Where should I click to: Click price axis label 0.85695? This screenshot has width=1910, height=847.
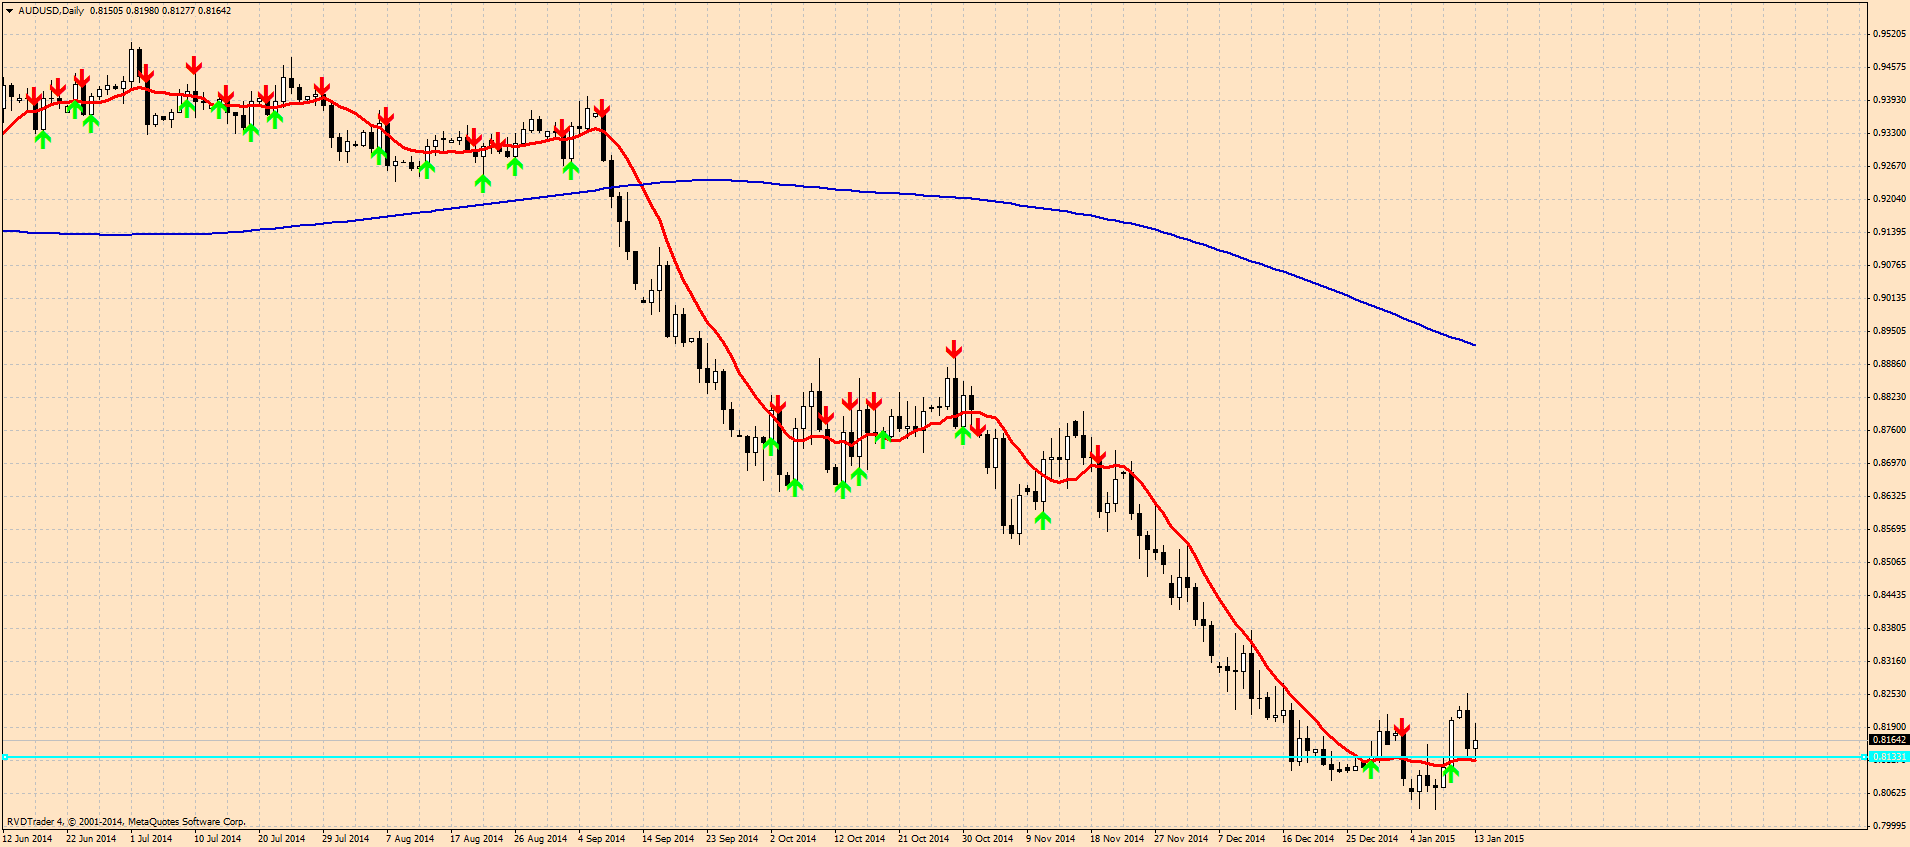(x=1889, y=529)
